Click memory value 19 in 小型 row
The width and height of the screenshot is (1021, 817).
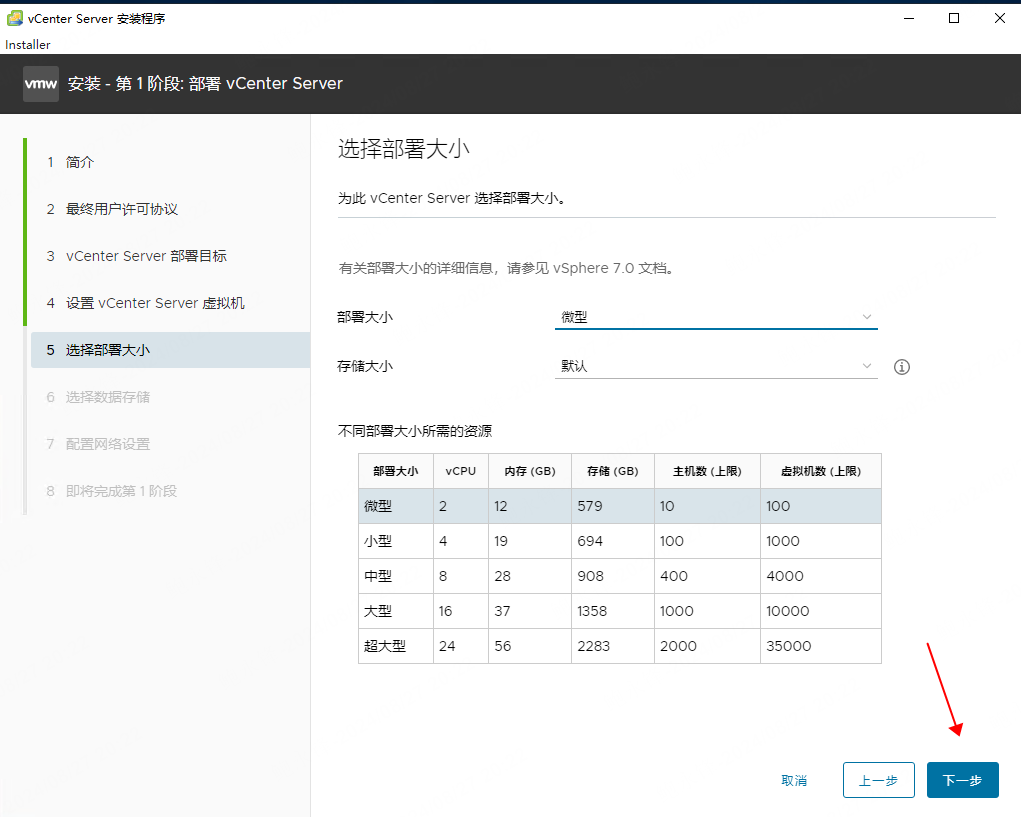[x=501, y=541]
